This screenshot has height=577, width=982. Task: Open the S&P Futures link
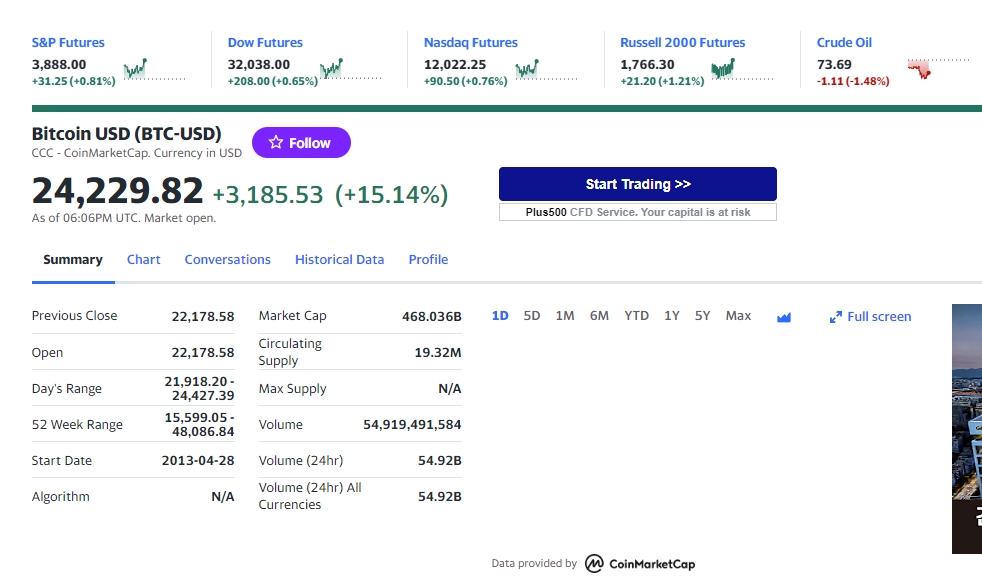click(x=68, y=43)
